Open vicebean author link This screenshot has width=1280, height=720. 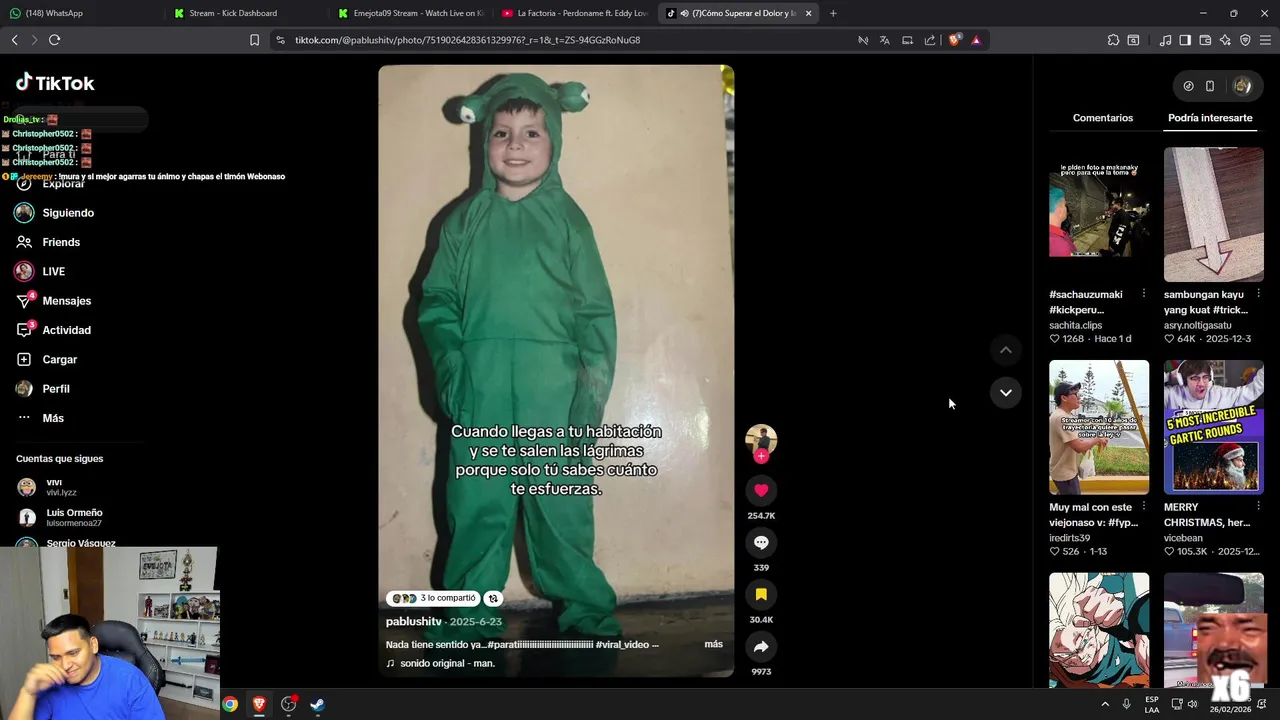point(1183,538)
